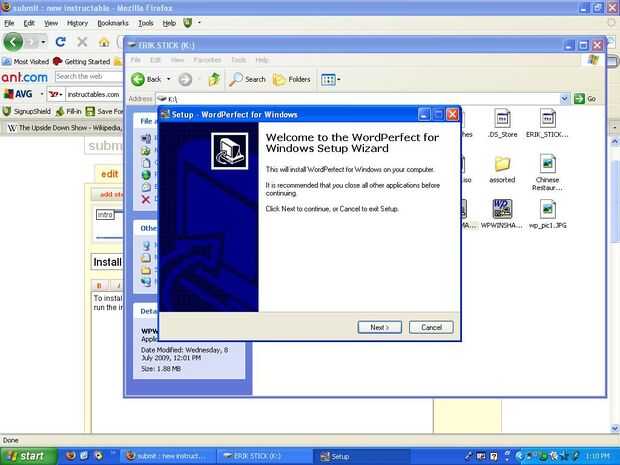Click intro step thumbnail box

105,215
